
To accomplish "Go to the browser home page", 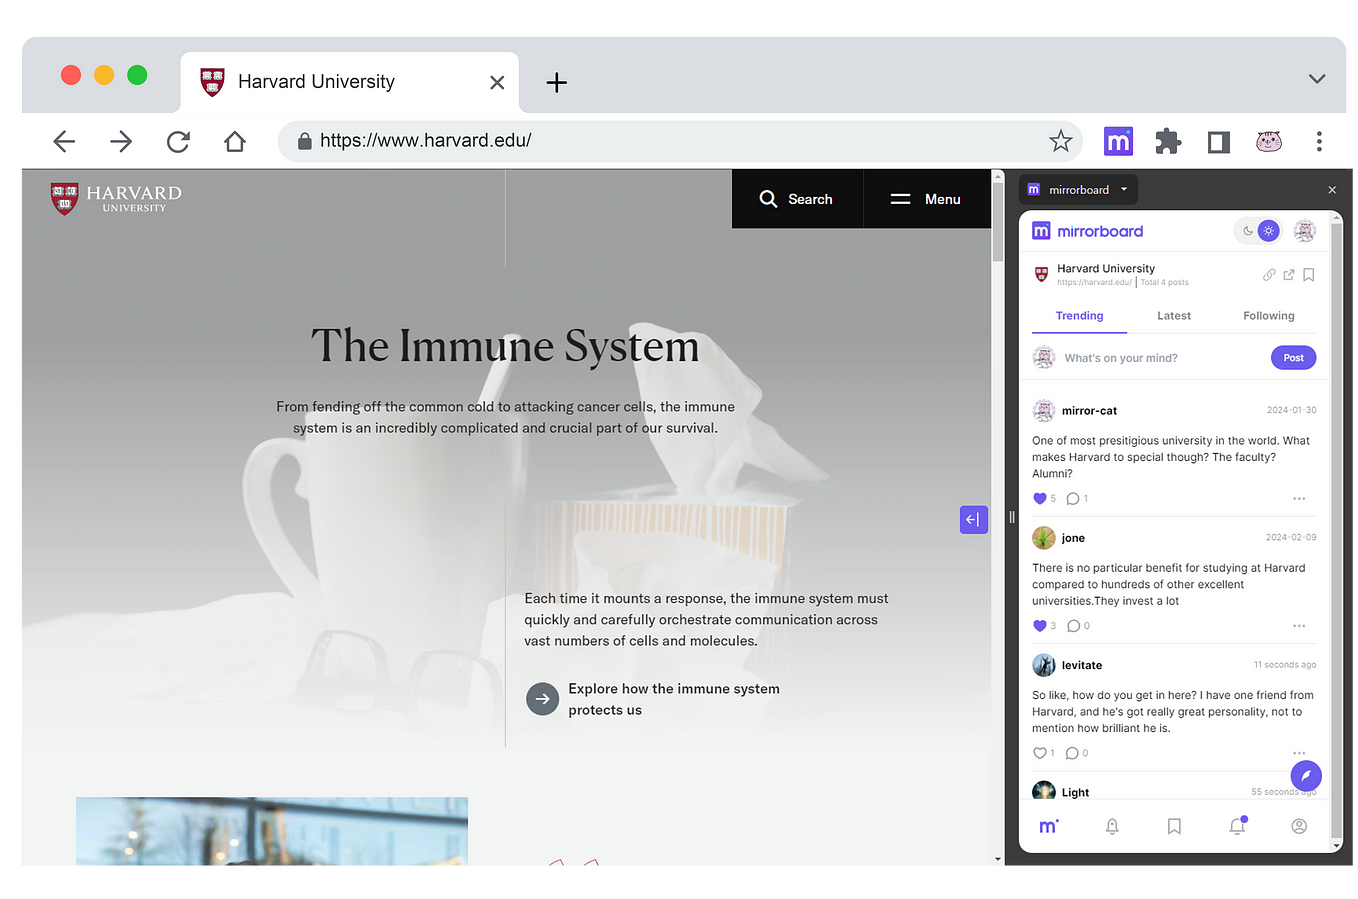I will coord(235,142).
